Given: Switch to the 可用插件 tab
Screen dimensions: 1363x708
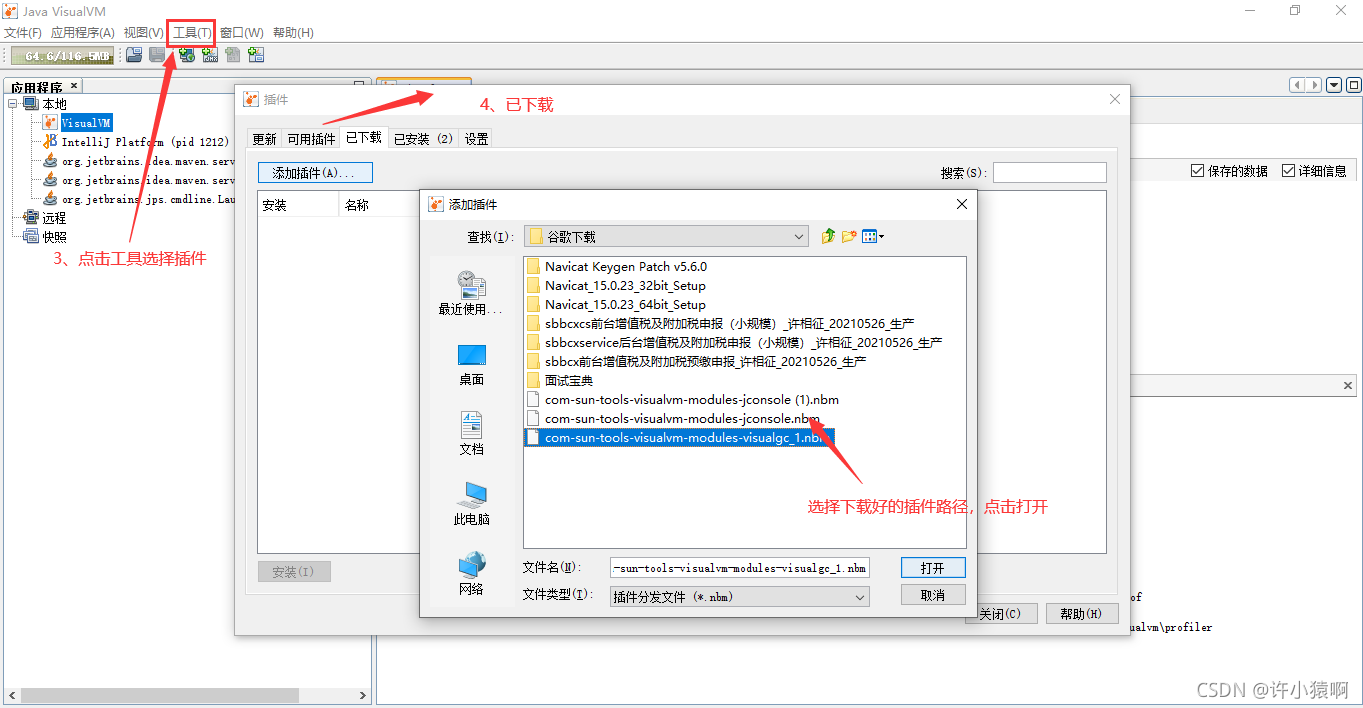Looking at the screenshot, I should tap(311, 139).
